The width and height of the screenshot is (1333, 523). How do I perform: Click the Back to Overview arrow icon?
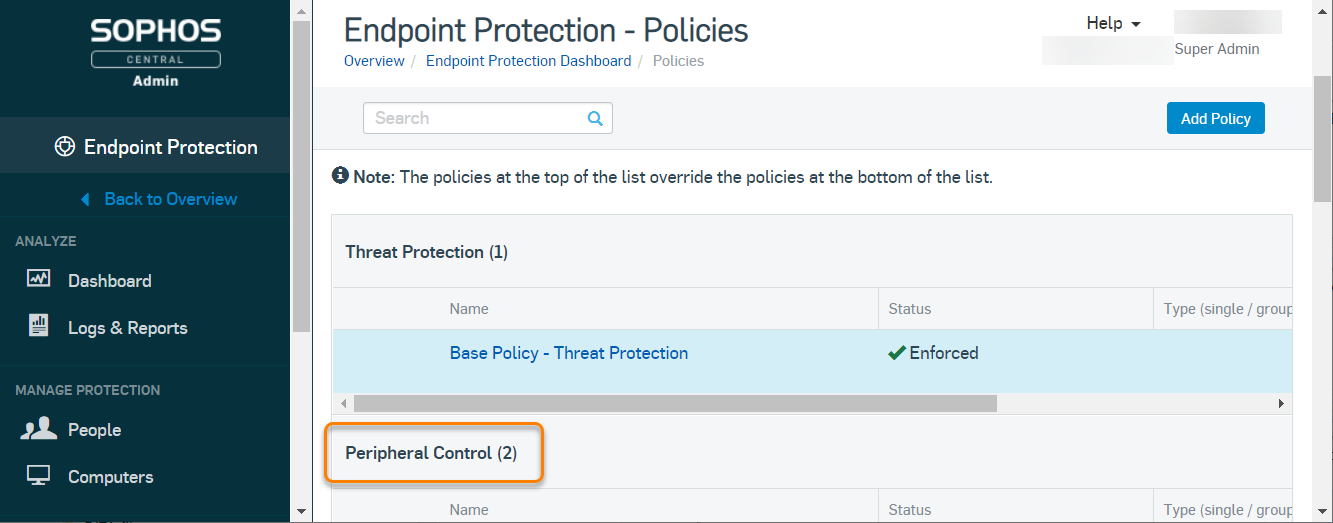click(86, 199)
